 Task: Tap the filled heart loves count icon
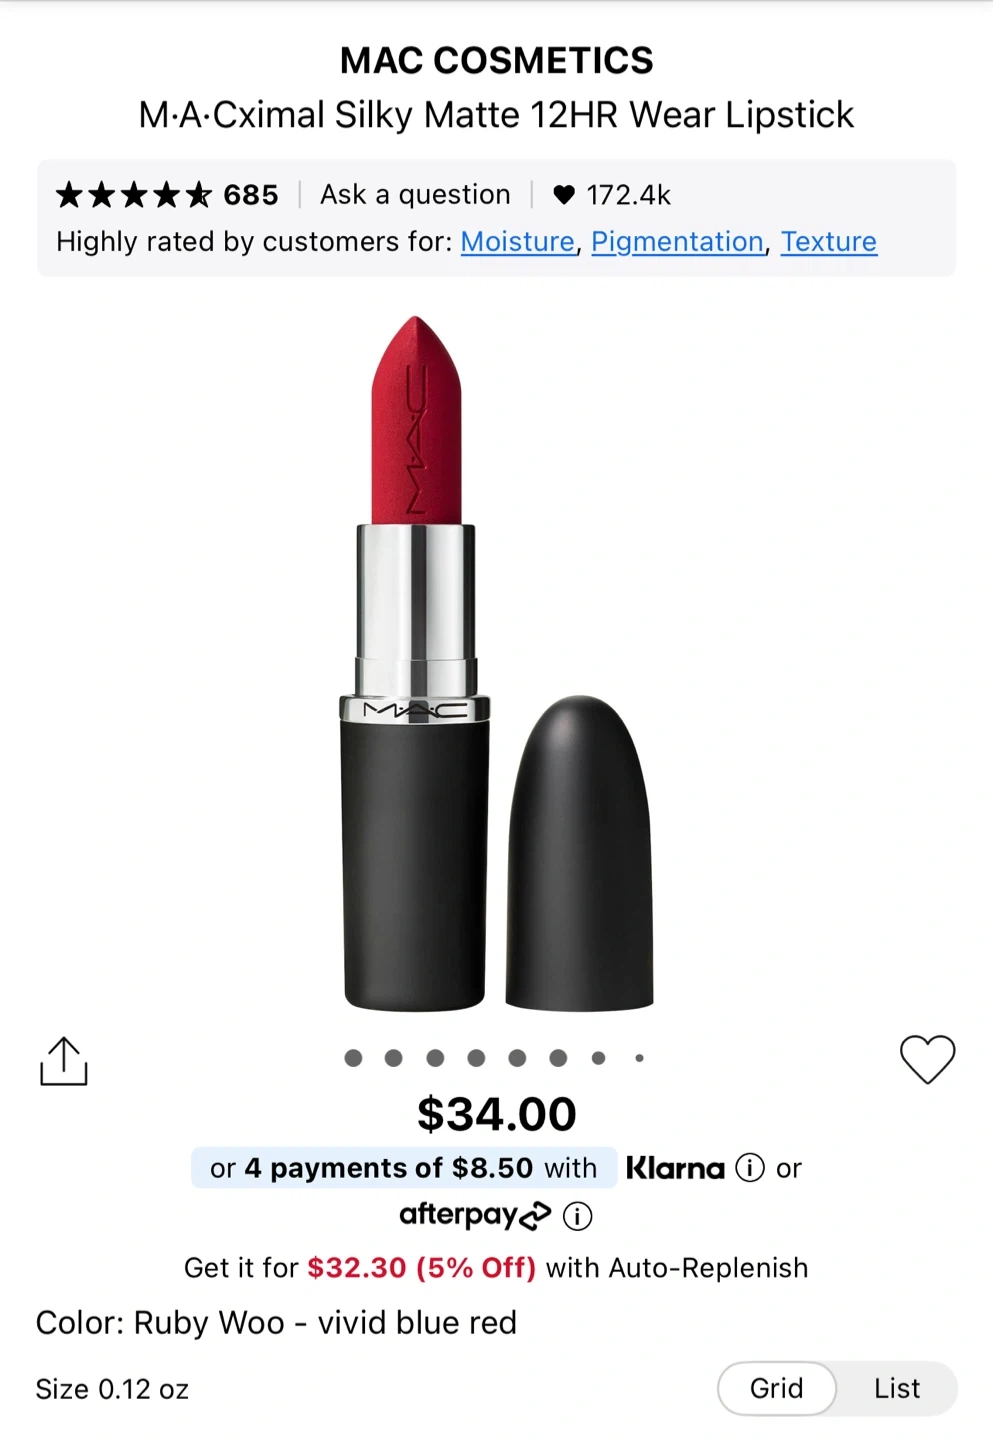coord(564,195)
